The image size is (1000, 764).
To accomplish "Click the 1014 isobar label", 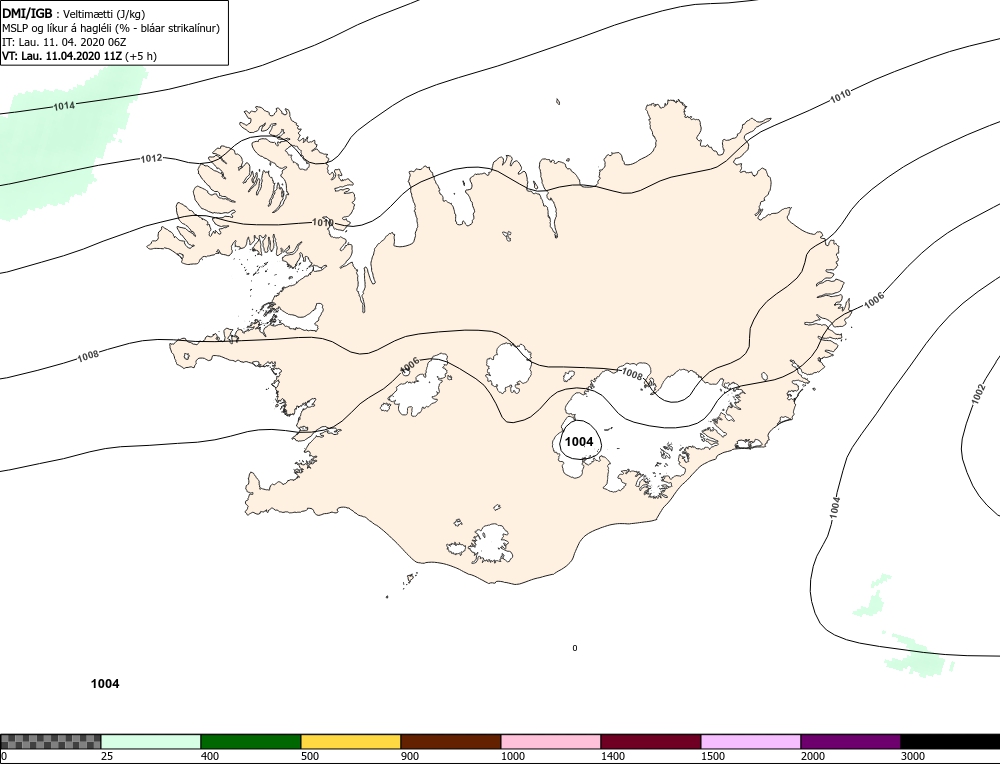I will click(64, 106).
